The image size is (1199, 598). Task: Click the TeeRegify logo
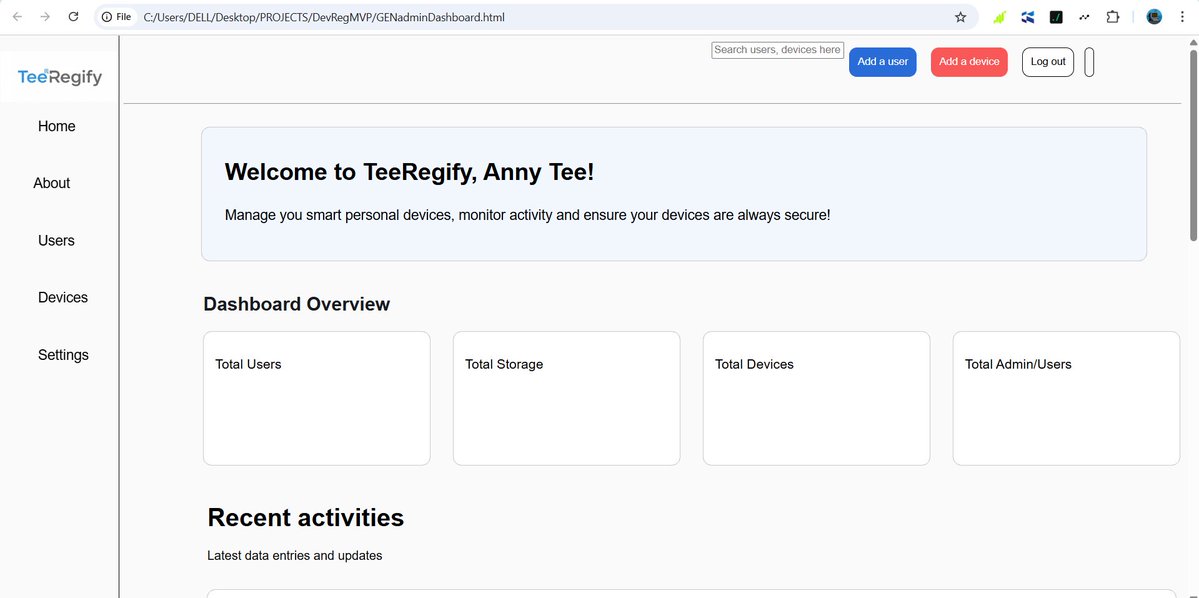point(60,77)
